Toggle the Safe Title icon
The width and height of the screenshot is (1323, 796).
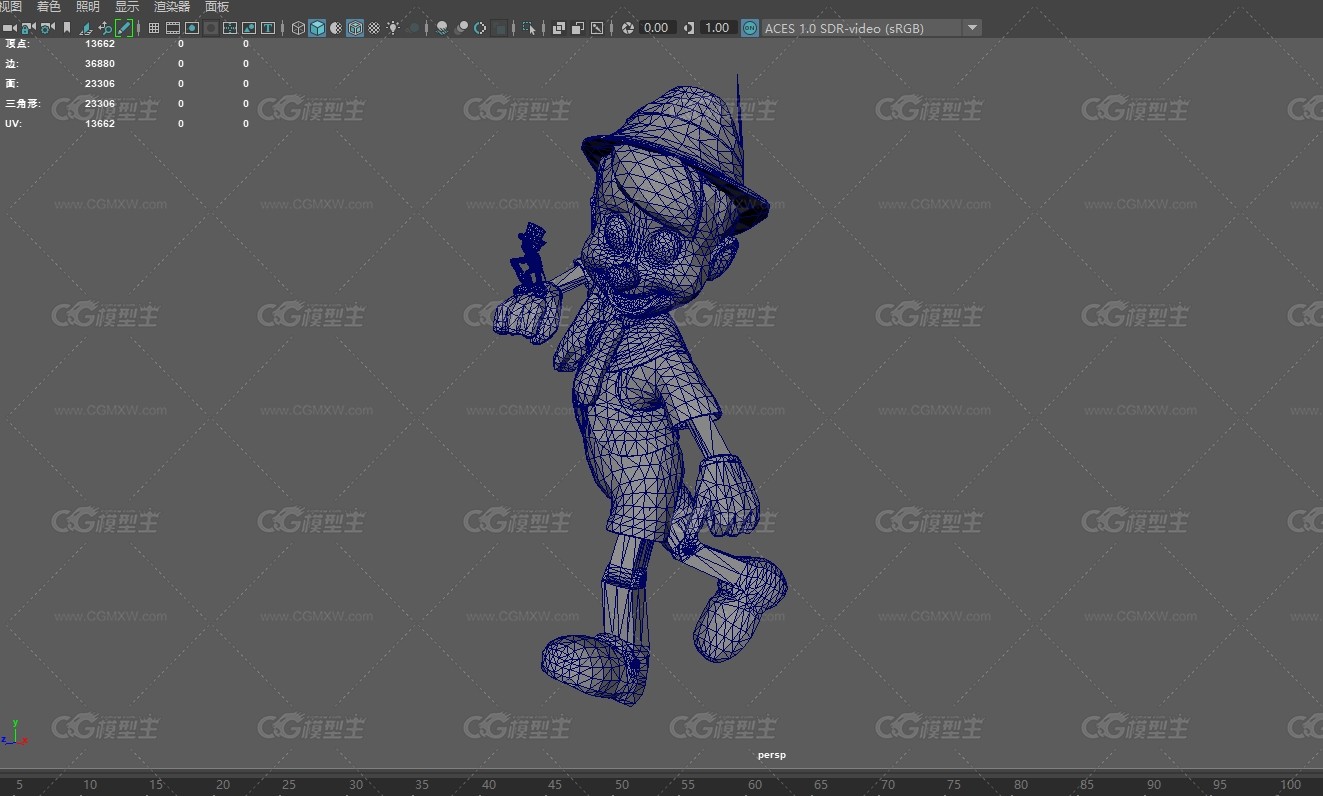(268, 28)
